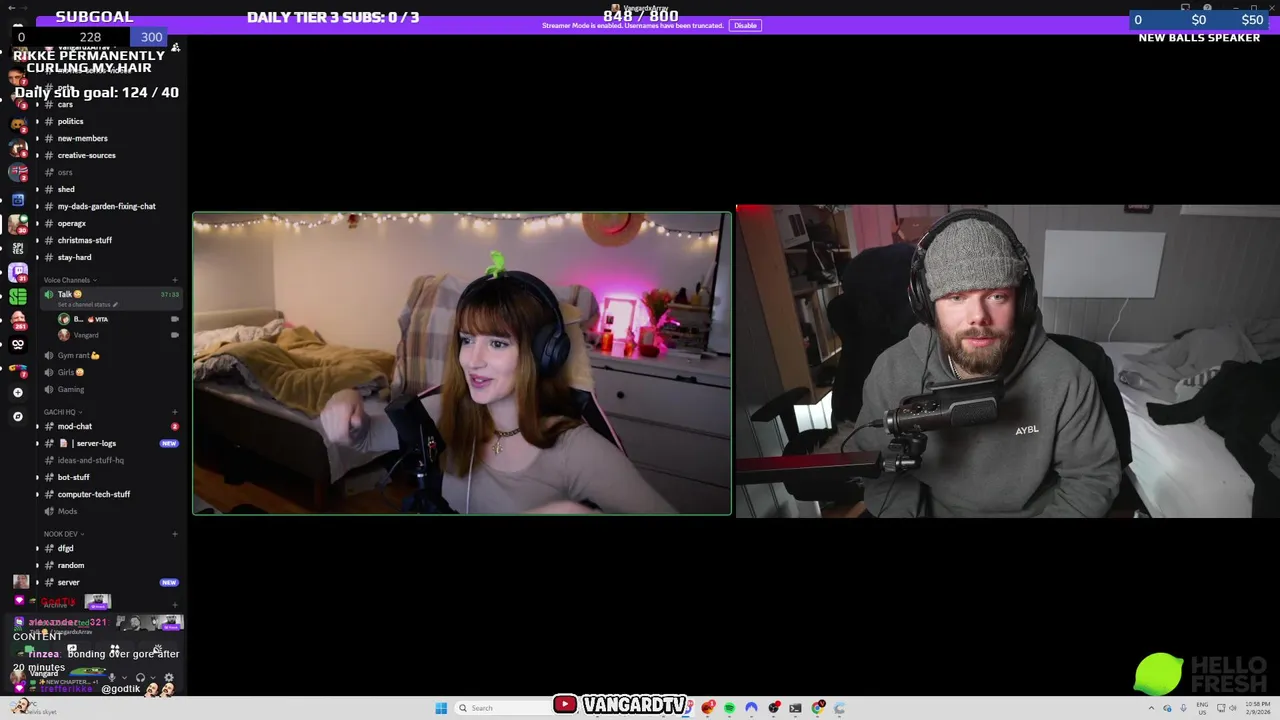Open the Twitch-logo server icon
Viewport: 1280px width, 720px height.
point(18,271)
